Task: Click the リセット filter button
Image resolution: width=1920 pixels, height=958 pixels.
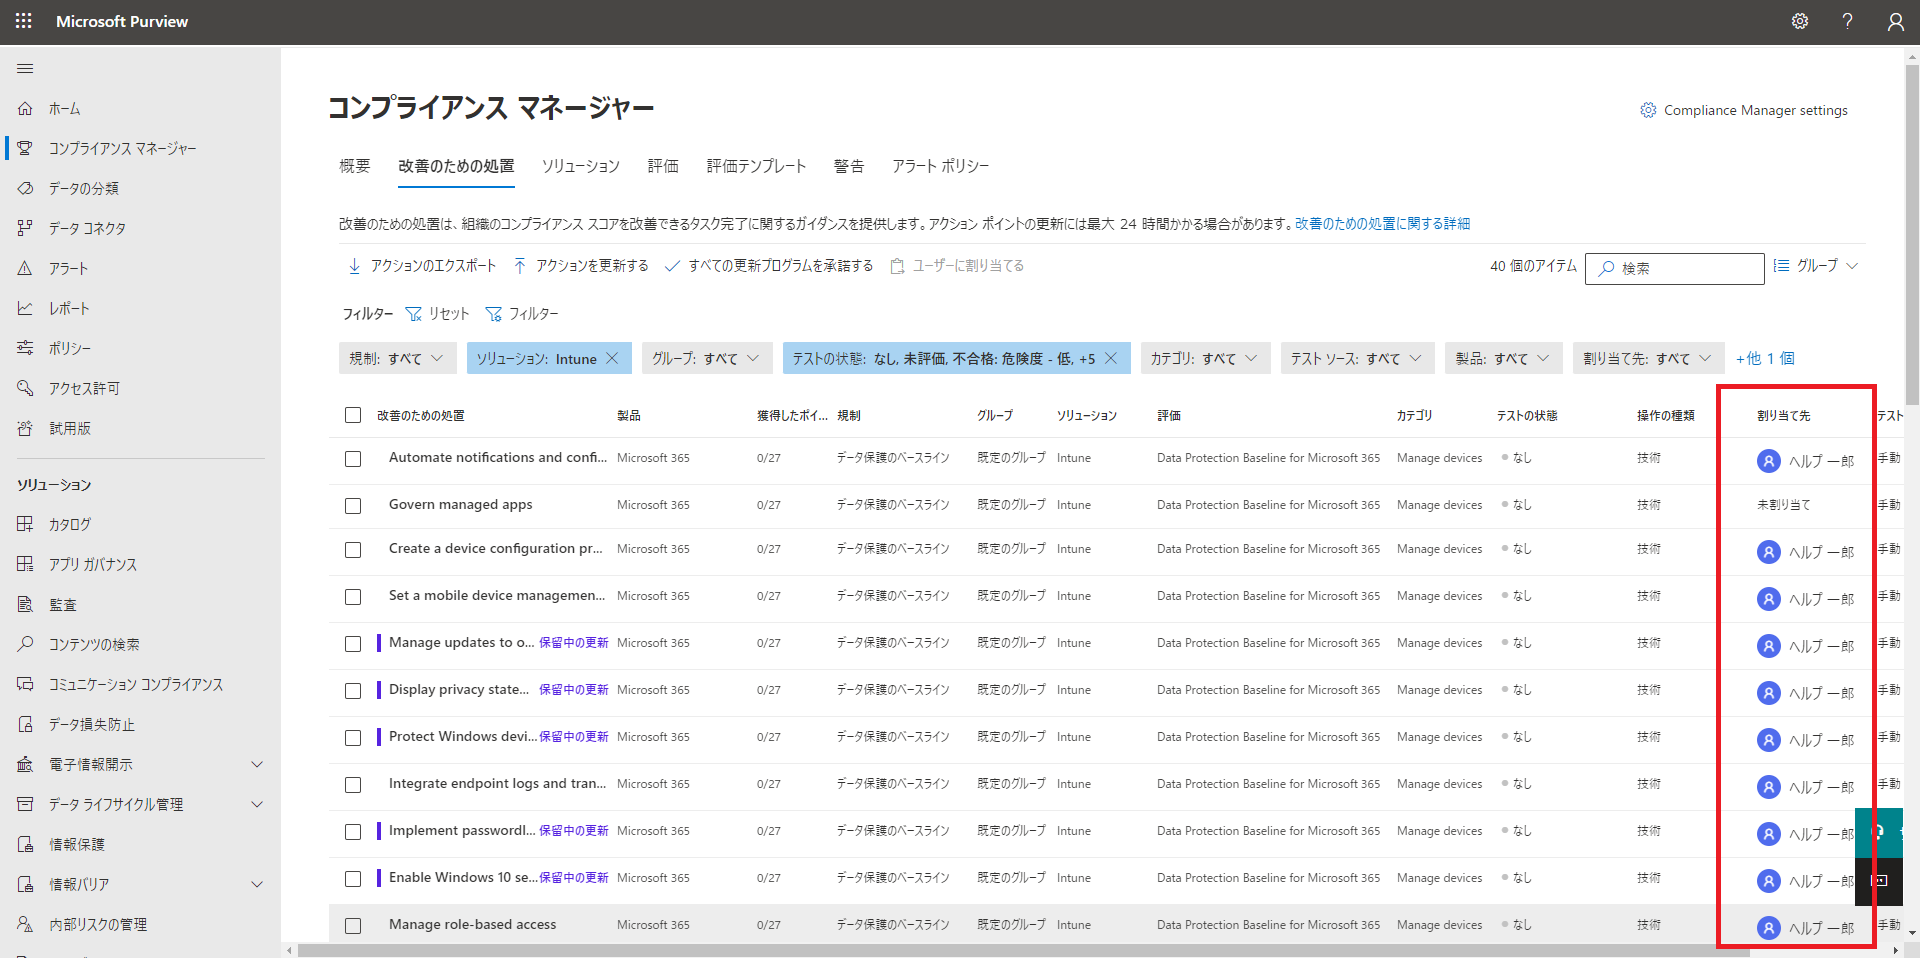Action: tap(437, 314)
